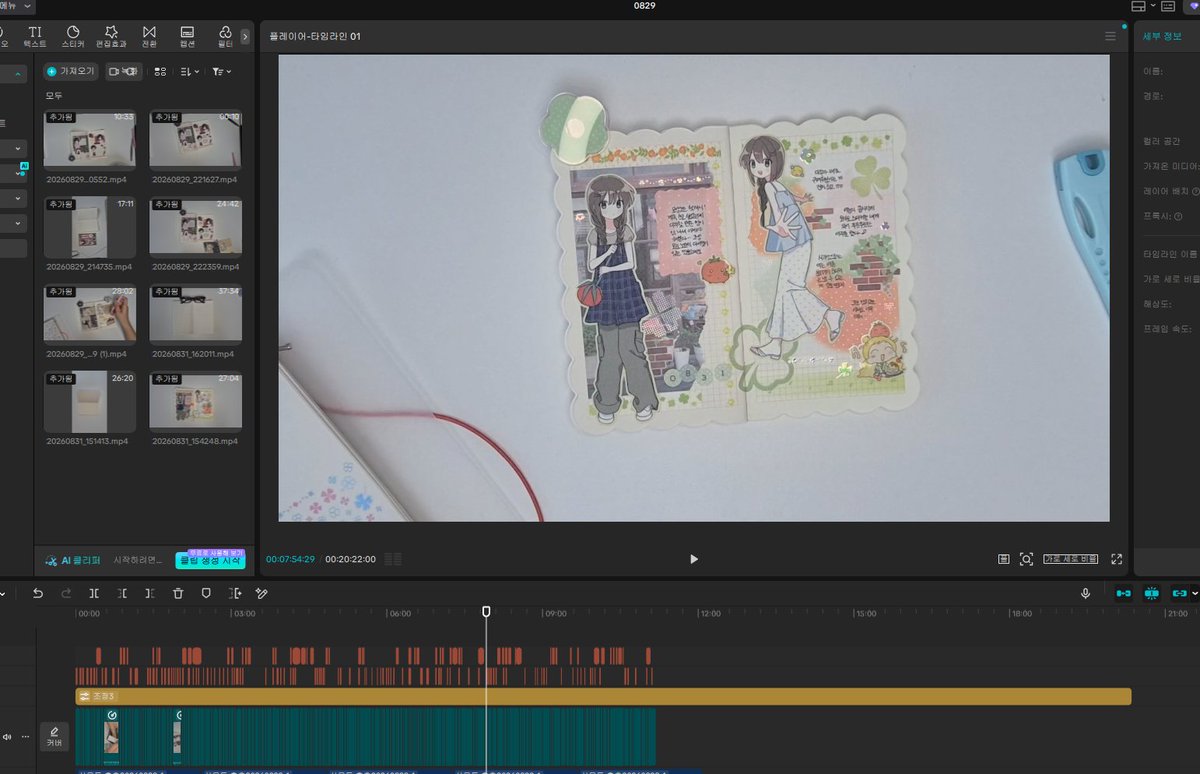
Task: Jump to 03:00 on the timeline ruler
Action: pos(244,613)
